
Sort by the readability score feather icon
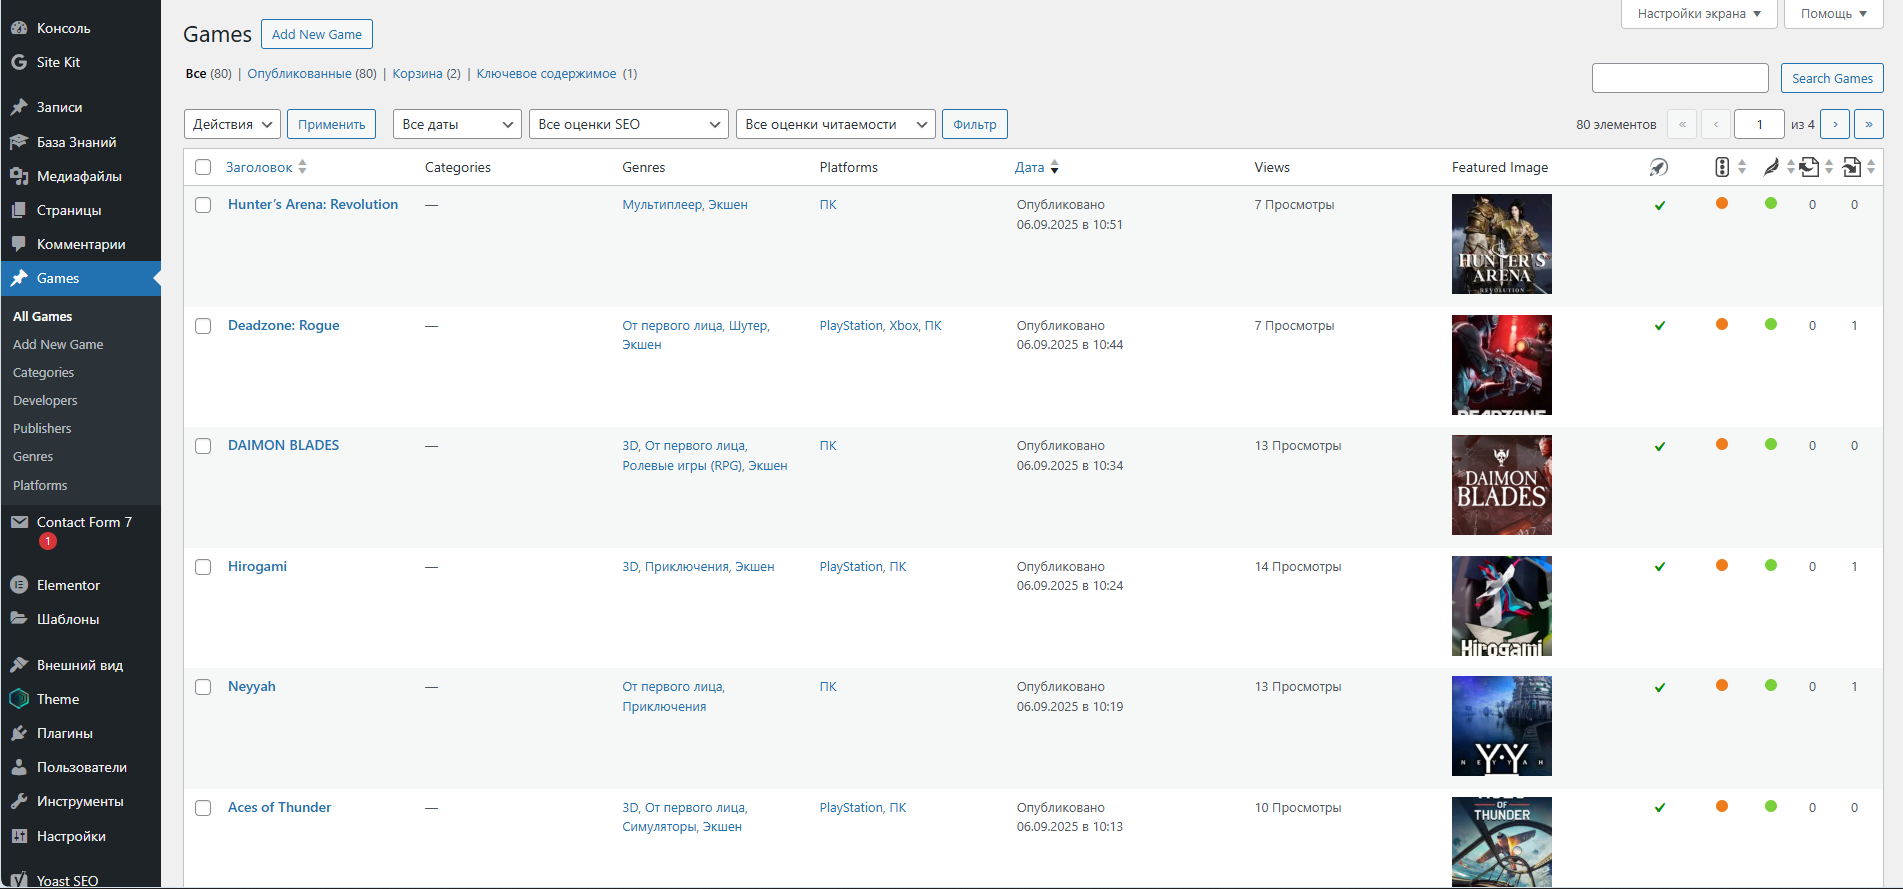click(1771, 167)
